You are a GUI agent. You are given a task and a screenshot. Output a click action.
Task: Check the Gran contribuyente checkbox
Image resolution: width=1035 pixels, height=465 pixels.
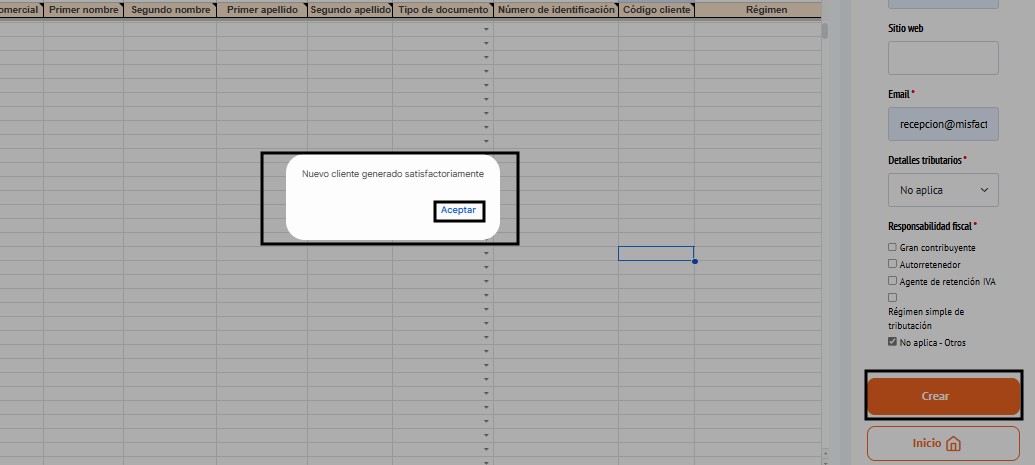(892, 247)
